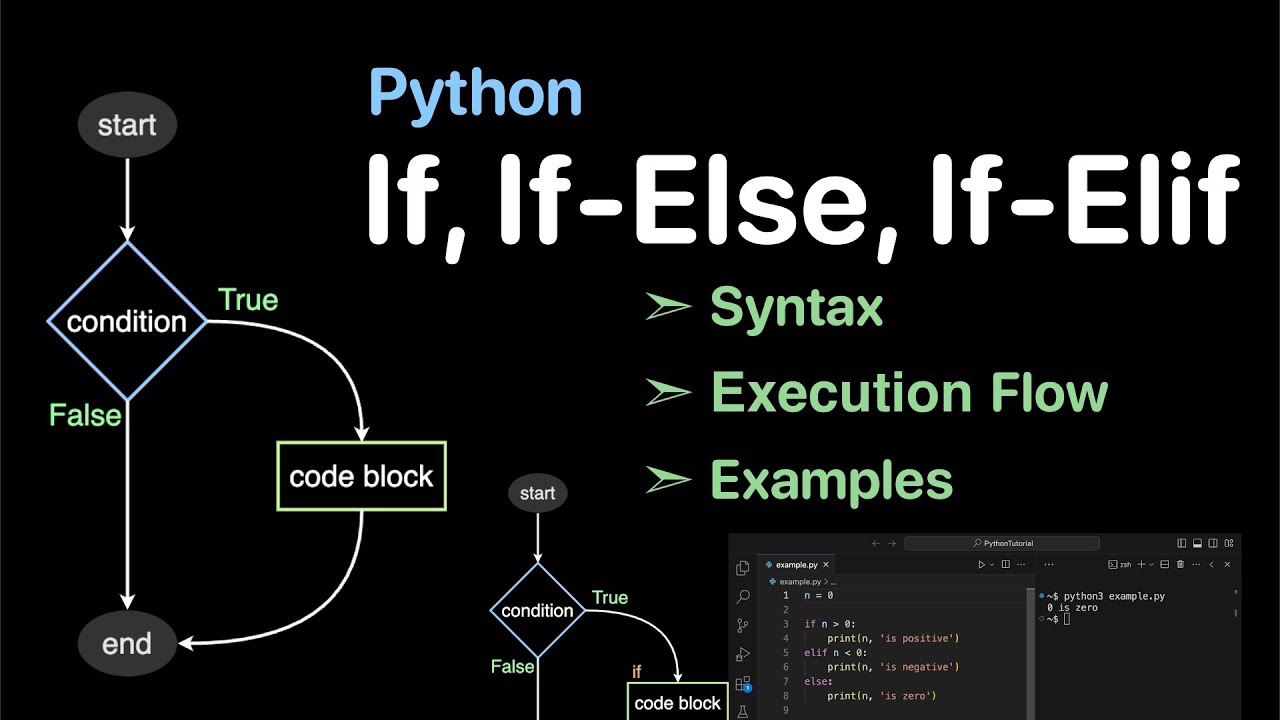
Task: Click the empty terminal prompt cursor
Action: coord(1067,620)
